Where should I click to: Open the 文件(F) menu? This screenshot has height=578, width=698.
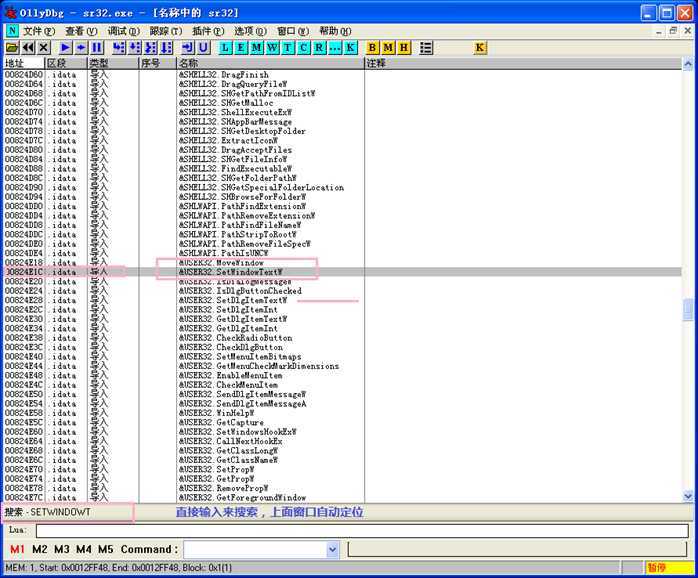(x=39, y=31)
